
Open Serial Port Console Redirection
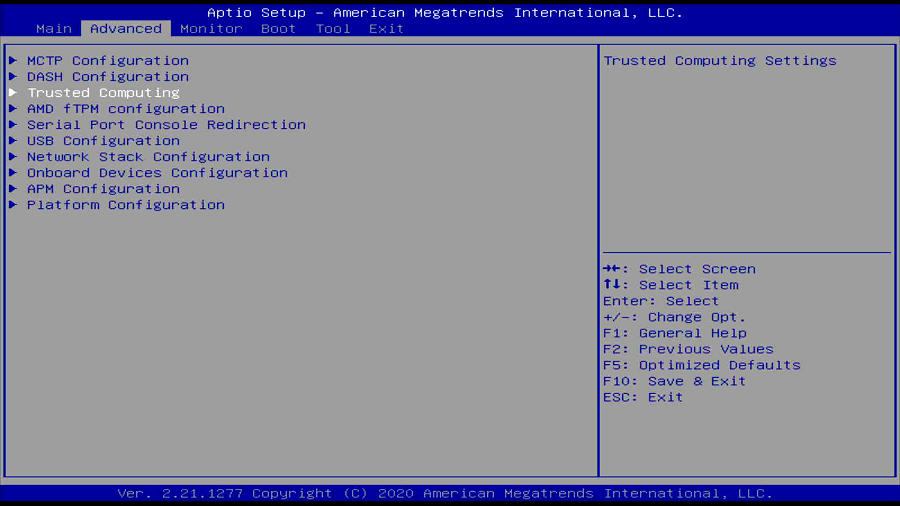point(166,125)
